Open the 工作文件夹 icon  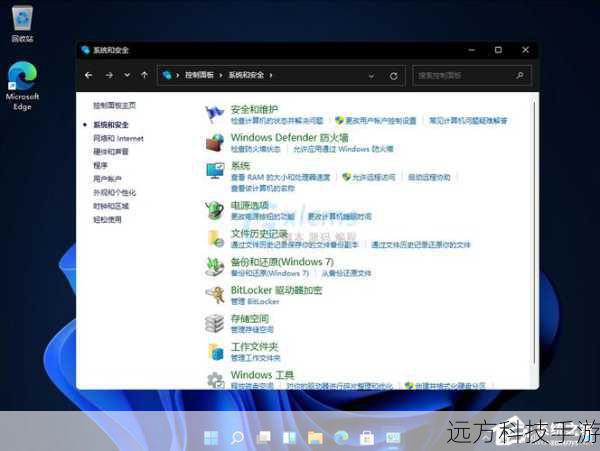pyautogui.click(x=215, y=352)
